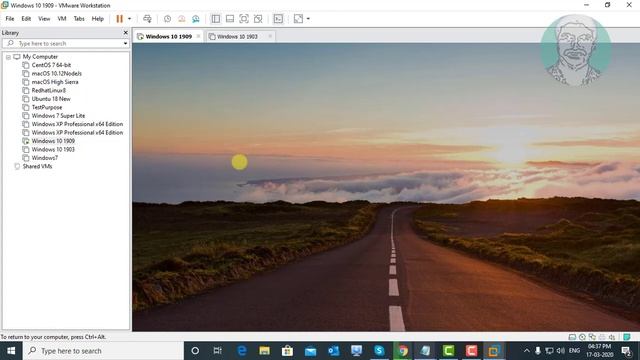Show hidden system tray icons

pyautogui.click(x=527, y=351)
